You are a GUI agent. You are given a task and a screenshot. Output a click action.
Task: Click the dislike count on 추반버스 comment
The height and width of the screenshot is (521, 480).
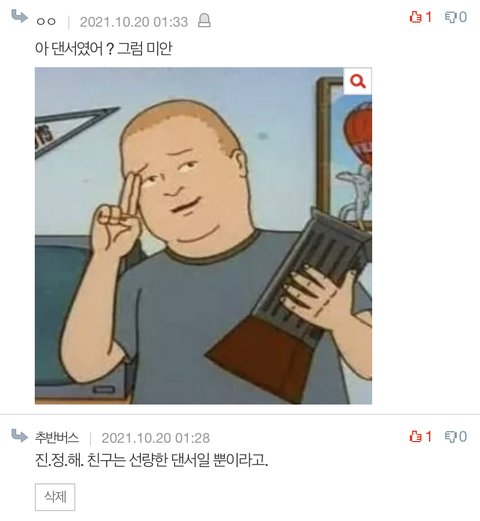pyautogui.click(x=463, y=436)
